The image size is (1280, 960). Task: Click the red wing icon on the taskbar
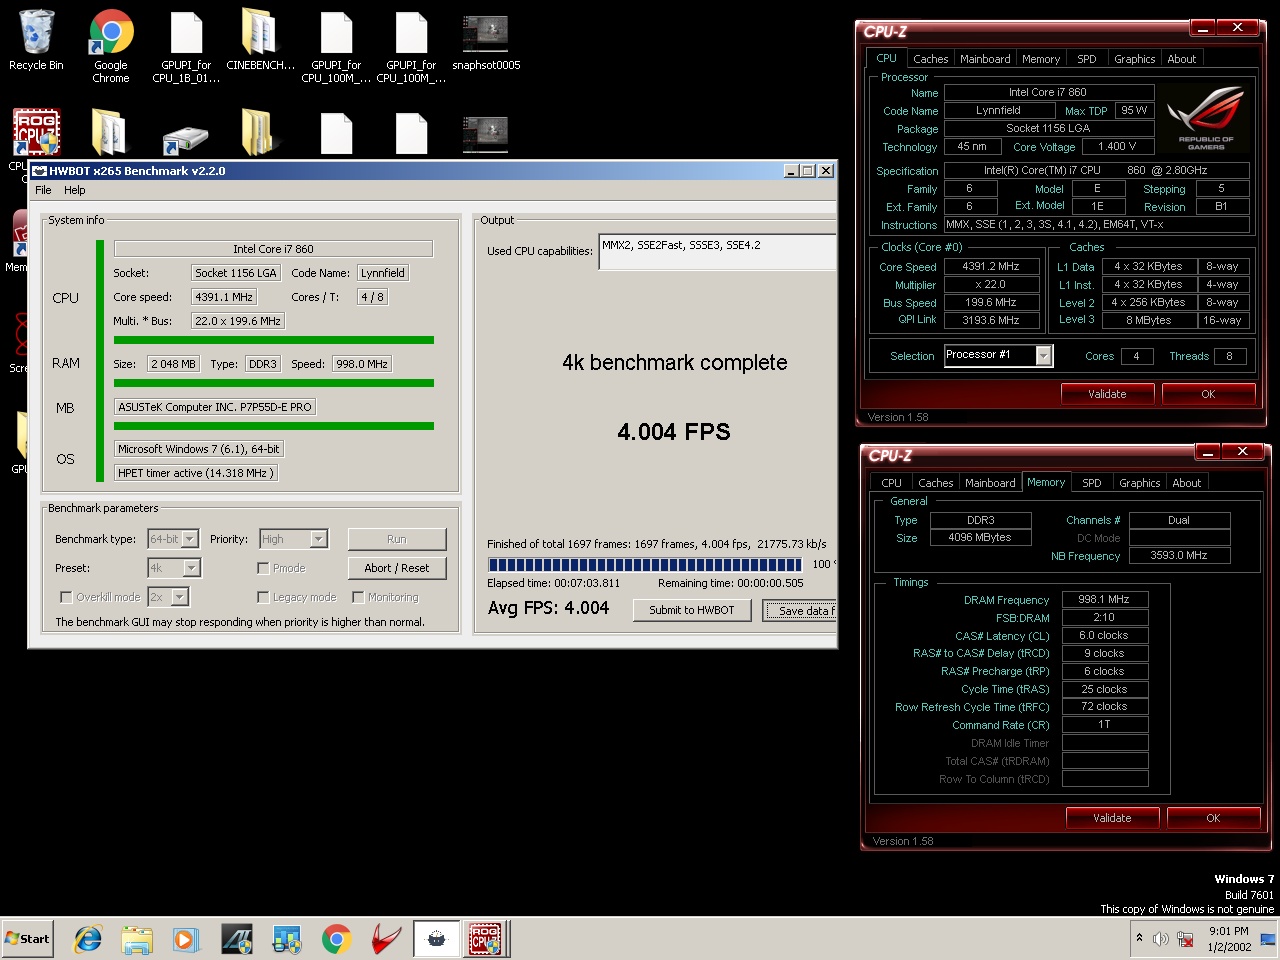[x=386, y=939]
